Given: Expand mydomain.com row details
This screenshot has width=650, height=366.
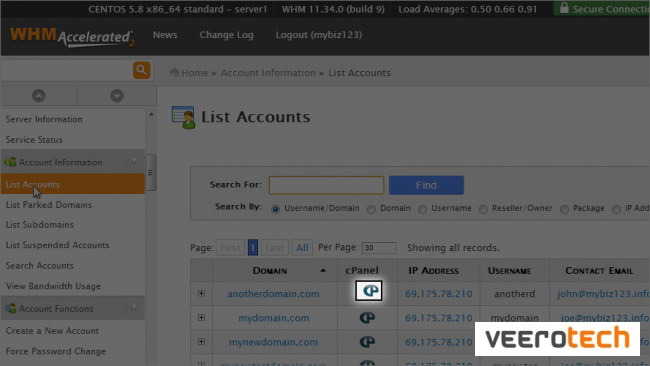Looking at the screenshot, I should click(201, 318).
